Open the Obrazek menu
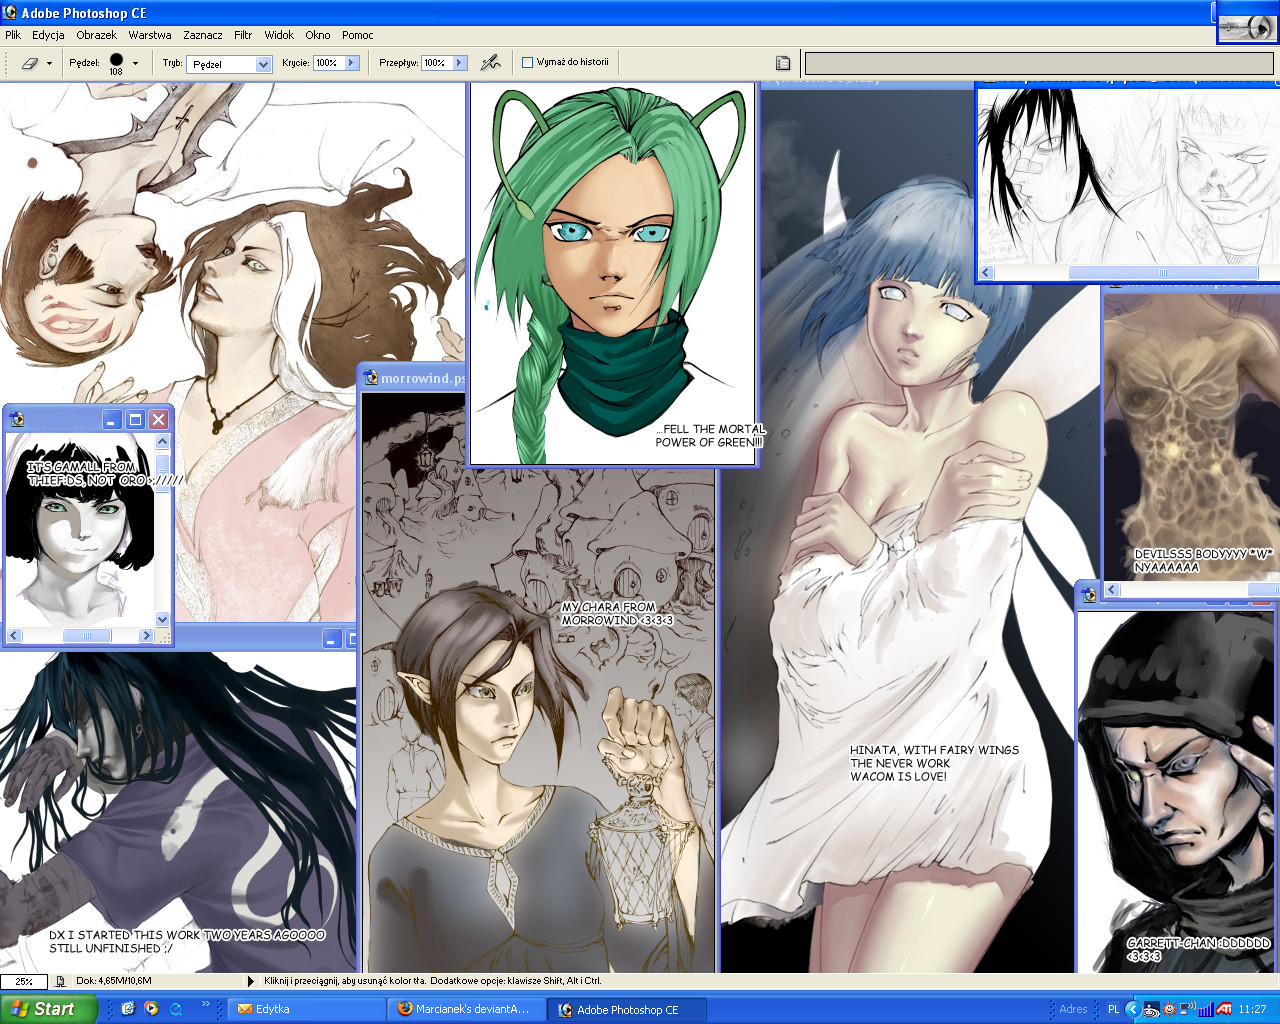This screenshot has height=1024, width=1280. coord(97,35)
